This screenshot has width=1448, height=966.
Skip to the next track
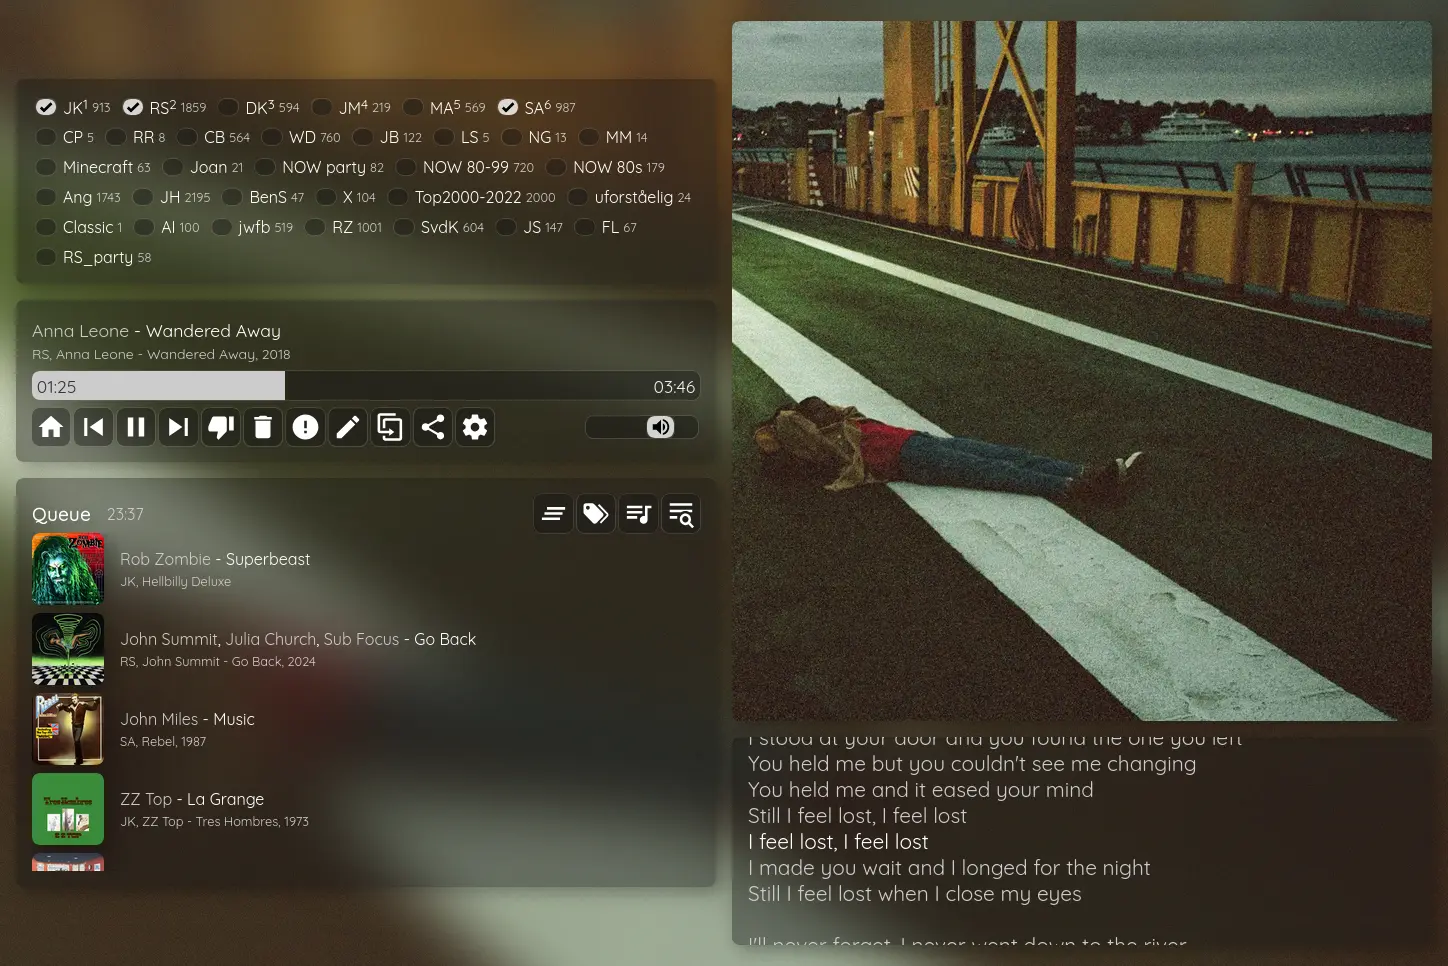(178, 428)
